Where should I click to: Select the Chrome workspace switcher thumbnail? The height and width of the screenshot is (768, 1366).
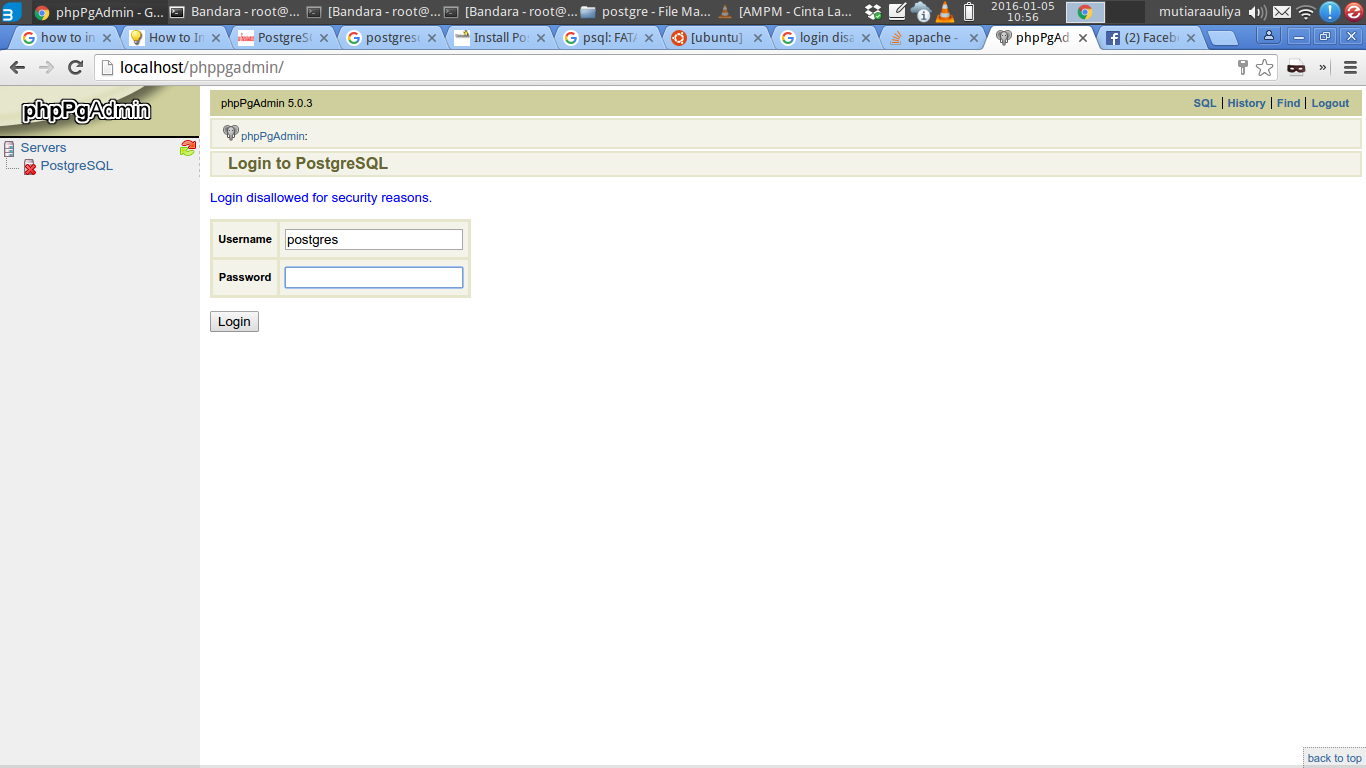pyautogui.click(x=1085, y=12)
